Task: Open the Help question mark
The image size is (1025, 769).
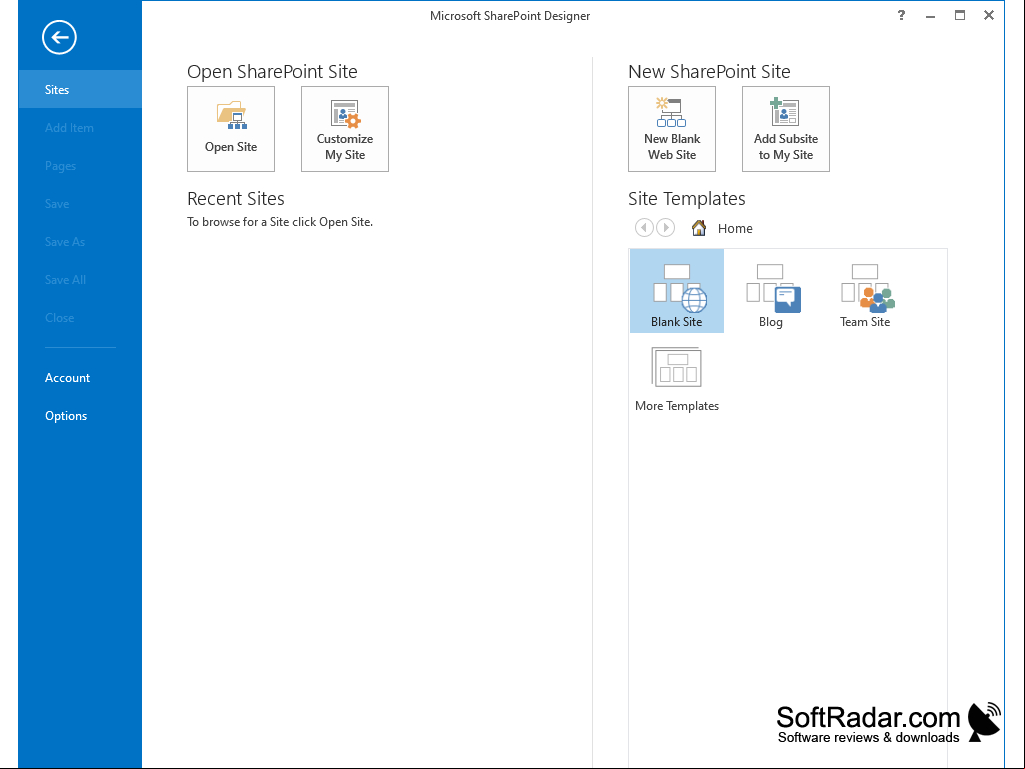Action: [x=901, y=15]
